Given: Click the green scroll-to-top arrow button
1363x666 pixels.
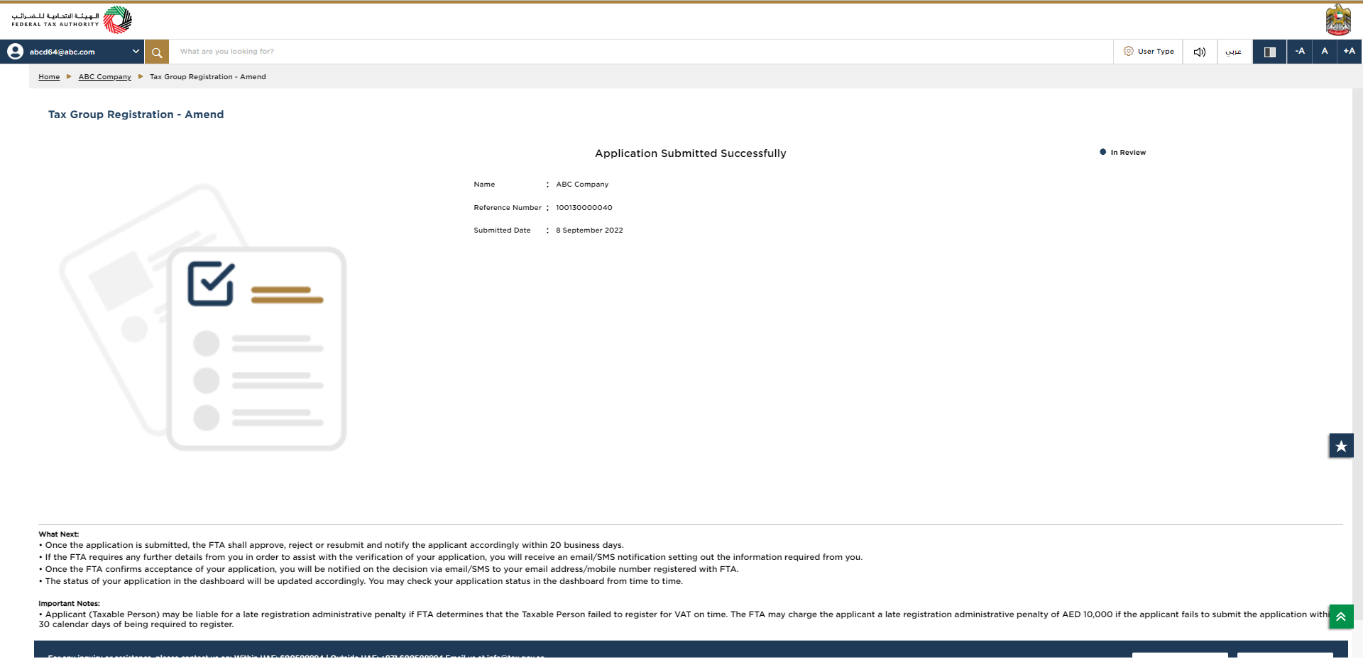Looking at the screenshot, I should click(x=1341, y=617).
